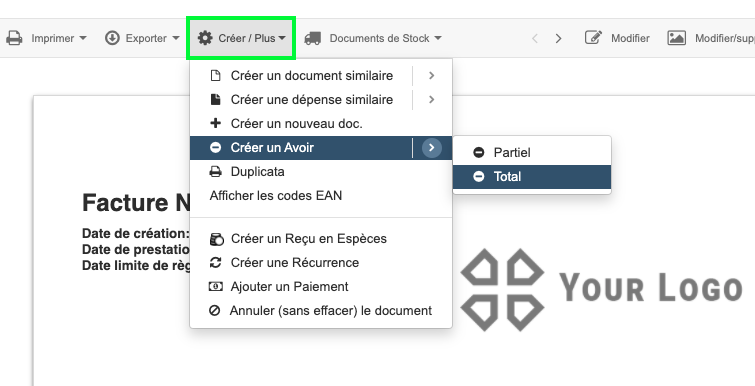
Task: Click the coins icon of Reçu en Espèces
Action: click(217, 239)
